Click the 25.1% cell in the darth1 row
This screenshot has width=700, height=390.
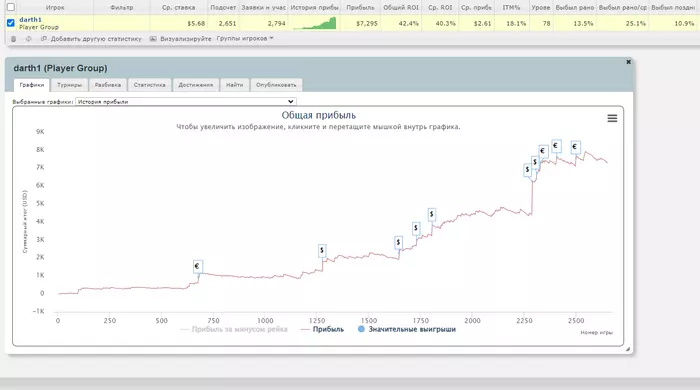click(x=623, y=23)
